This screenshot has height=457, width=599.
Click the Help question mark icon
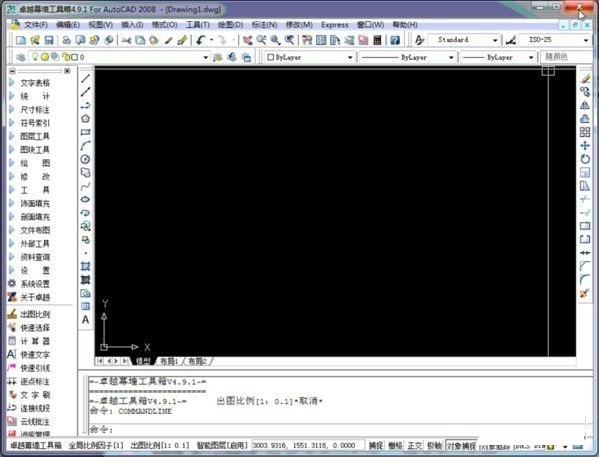click(x=395, y=40)
